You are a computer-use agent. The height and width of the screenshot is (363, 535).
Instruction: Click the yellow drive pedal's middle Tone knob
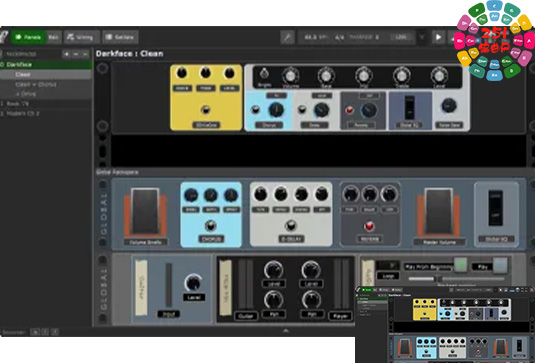pyautogui.click(x=205, y=73)
